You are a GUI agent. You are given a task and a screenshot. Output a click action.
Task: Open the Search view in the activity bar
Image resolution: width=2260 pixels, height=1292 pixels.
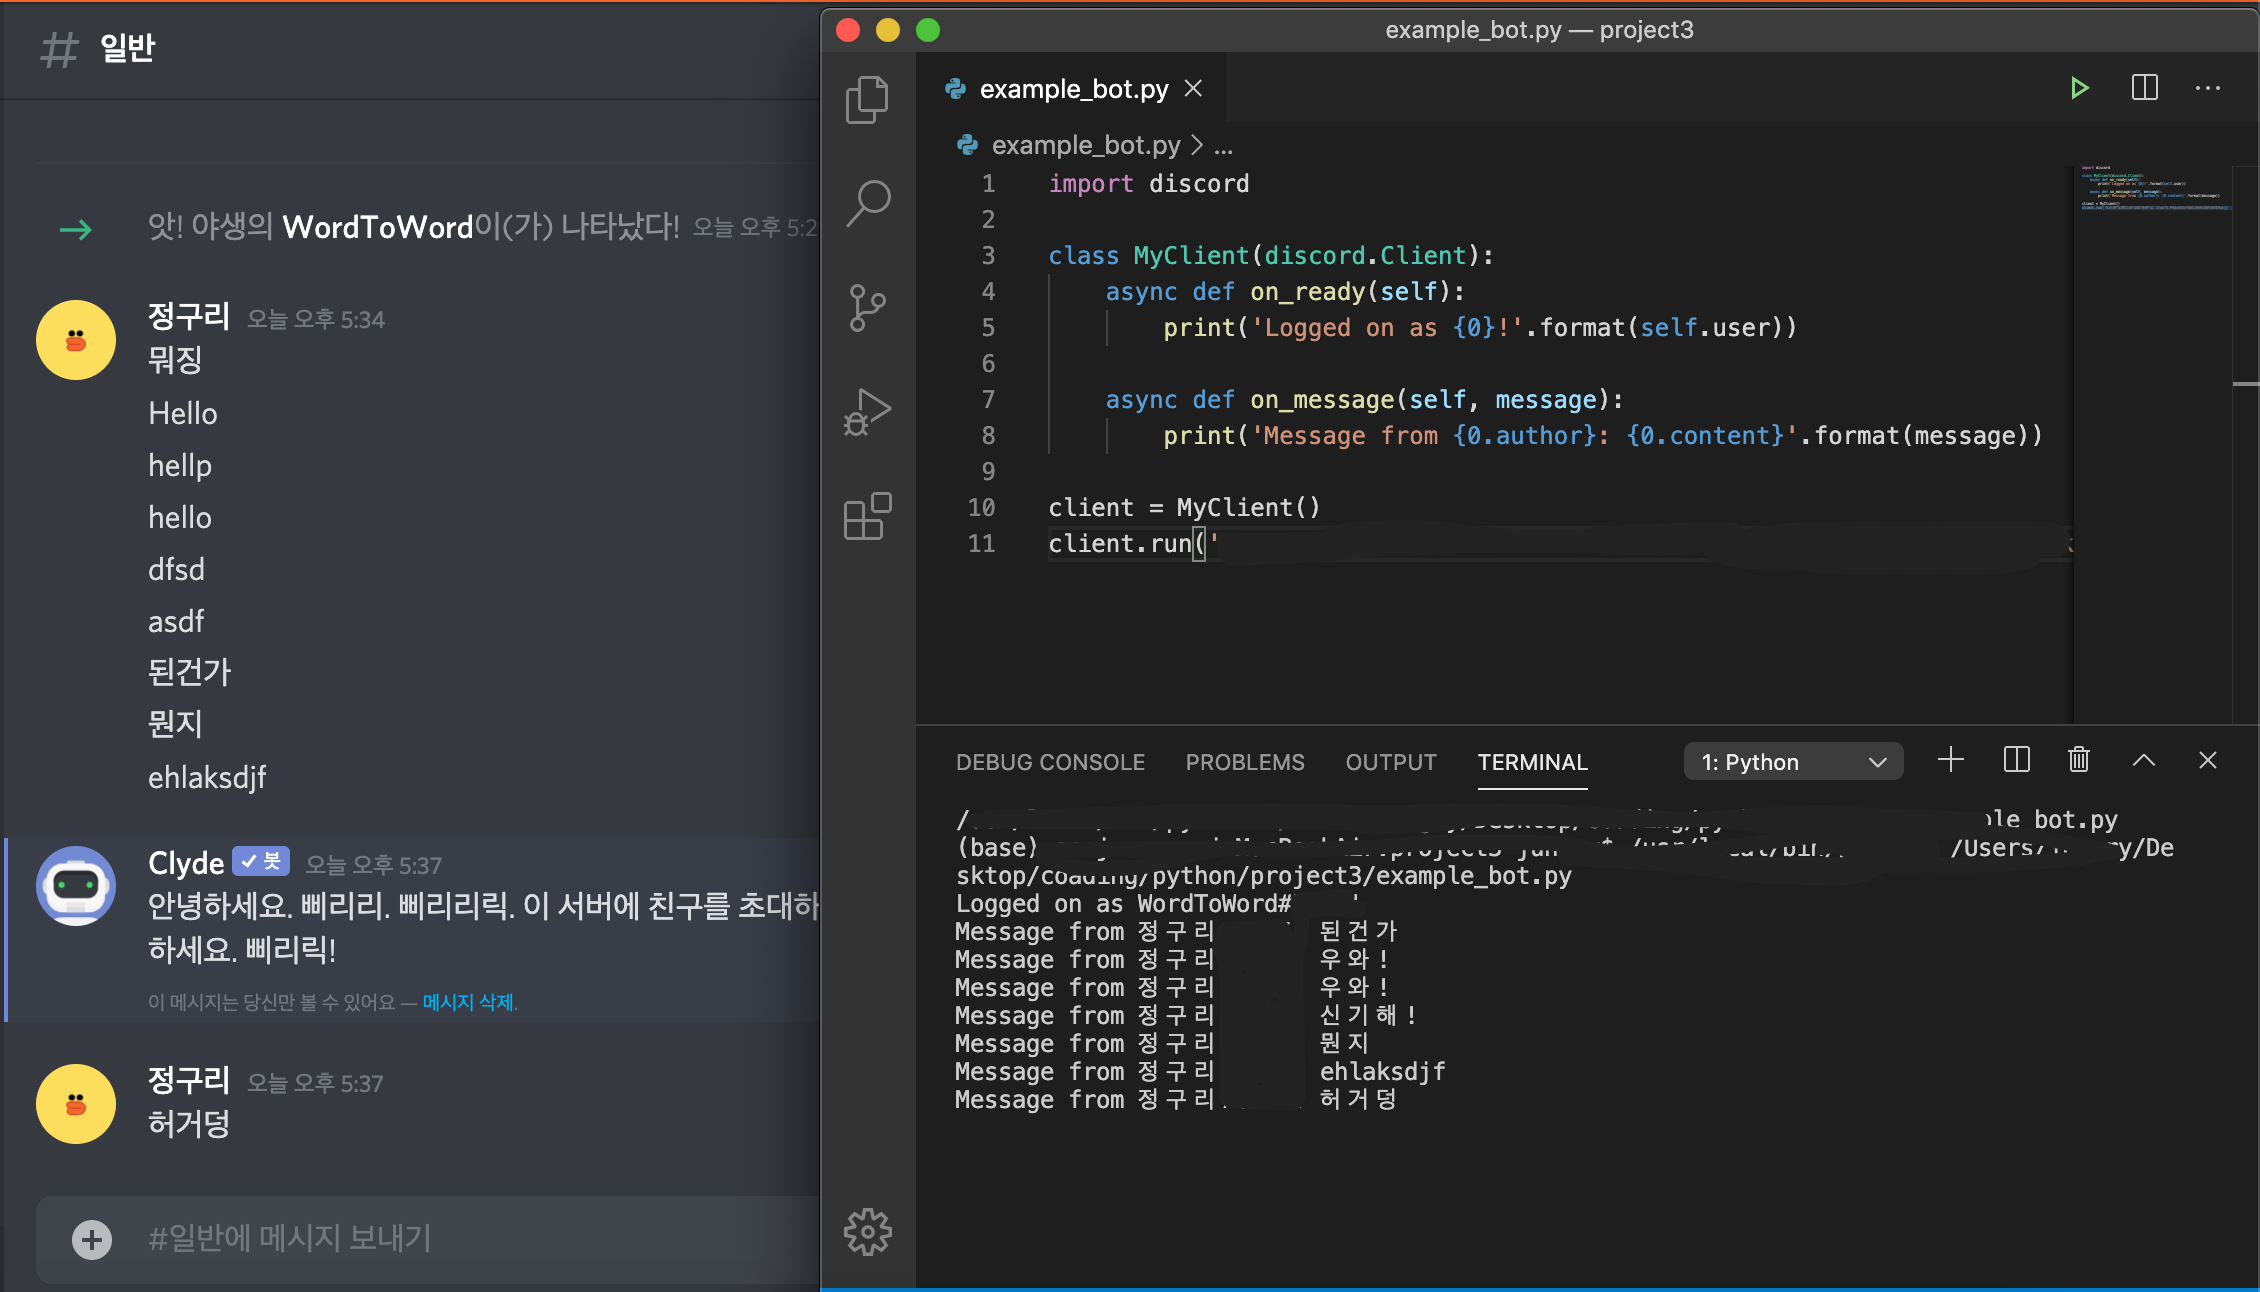tap(866, 203)
